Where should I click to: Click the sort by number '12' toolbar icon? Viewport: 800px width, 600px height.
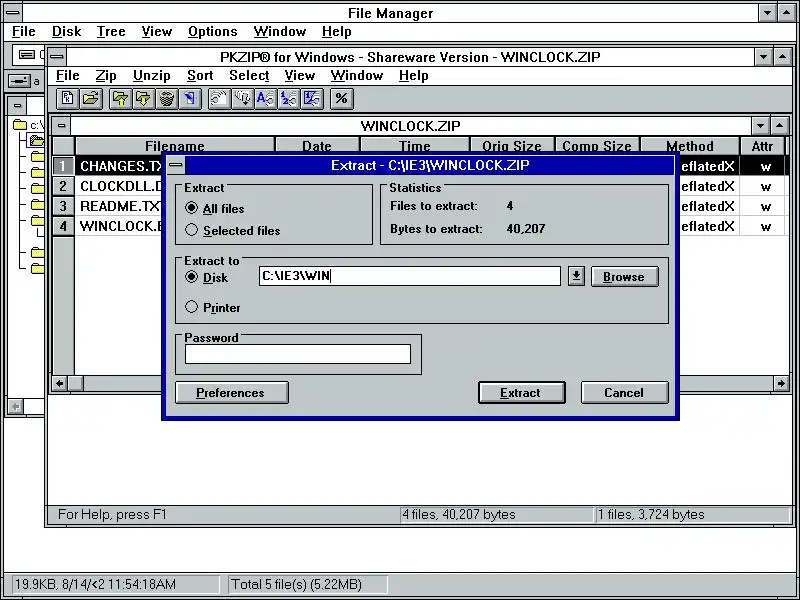[x=289, y=98]
